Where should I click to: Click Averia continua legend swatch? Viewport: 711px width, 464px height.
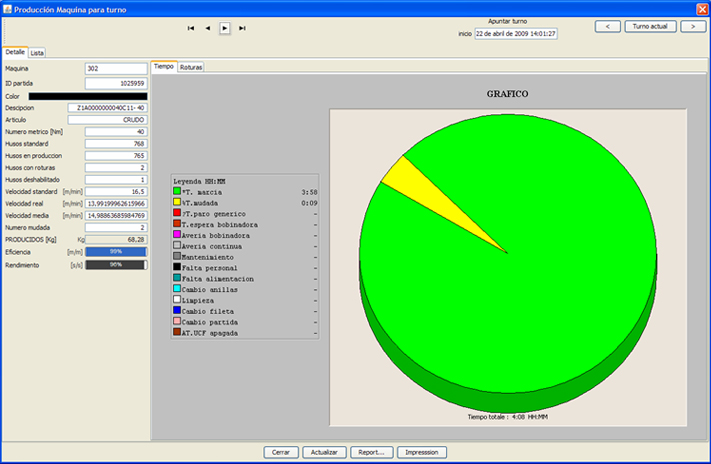tap(177, 245)
